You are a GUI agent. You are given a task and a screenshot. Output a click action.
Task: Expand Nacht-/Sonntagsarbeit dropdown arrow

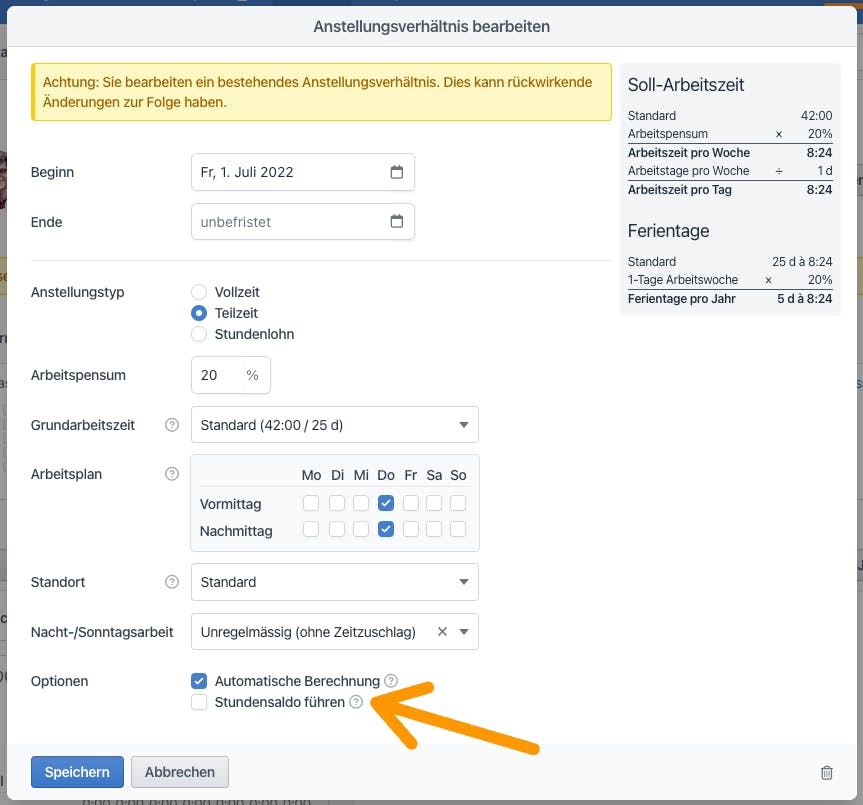tap(464, 632)
